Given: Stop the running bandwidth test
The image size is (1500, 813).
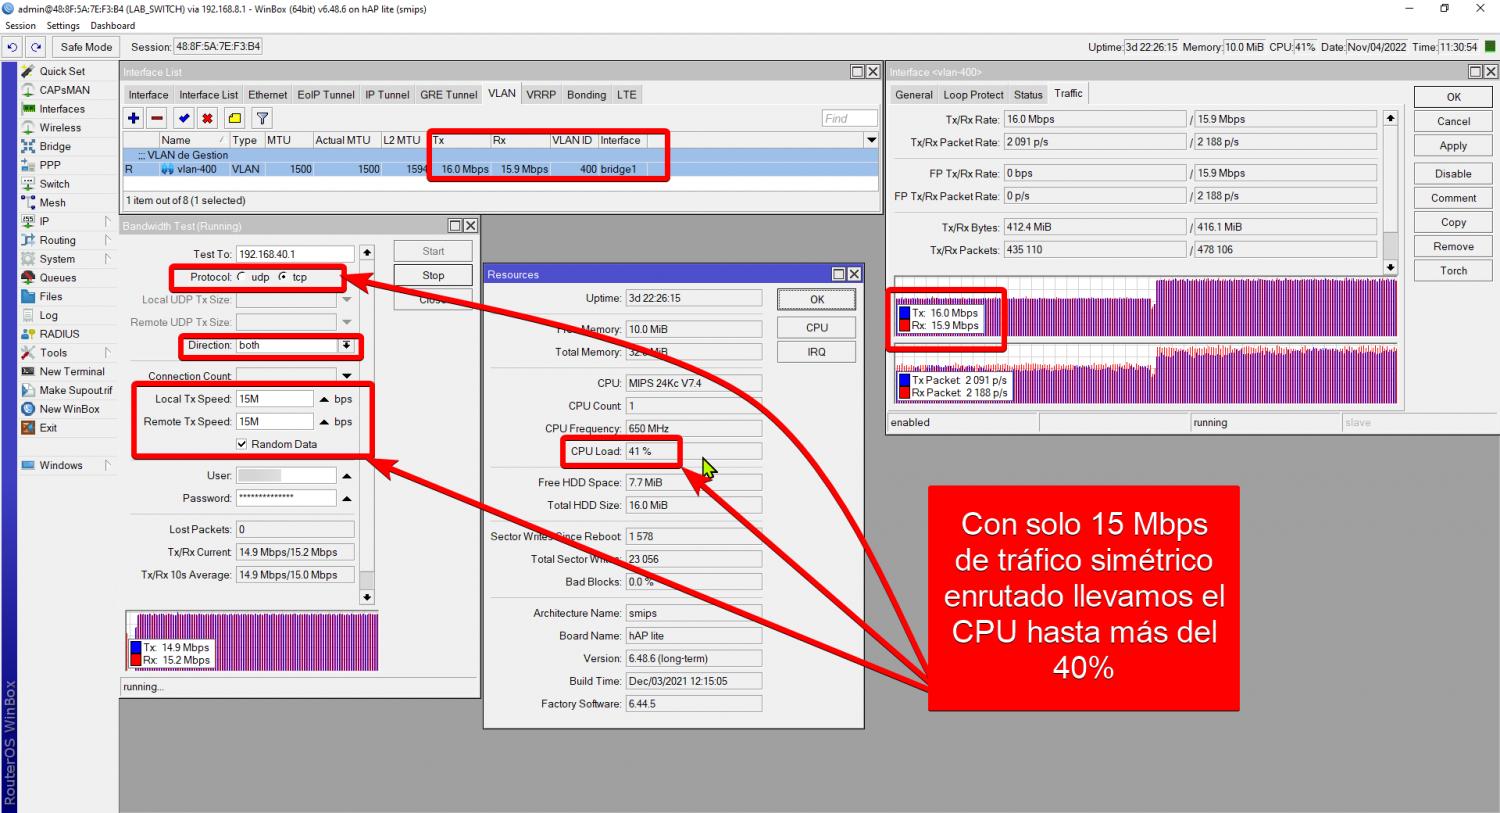Looking at the screenshot, I should click(433, 275).
